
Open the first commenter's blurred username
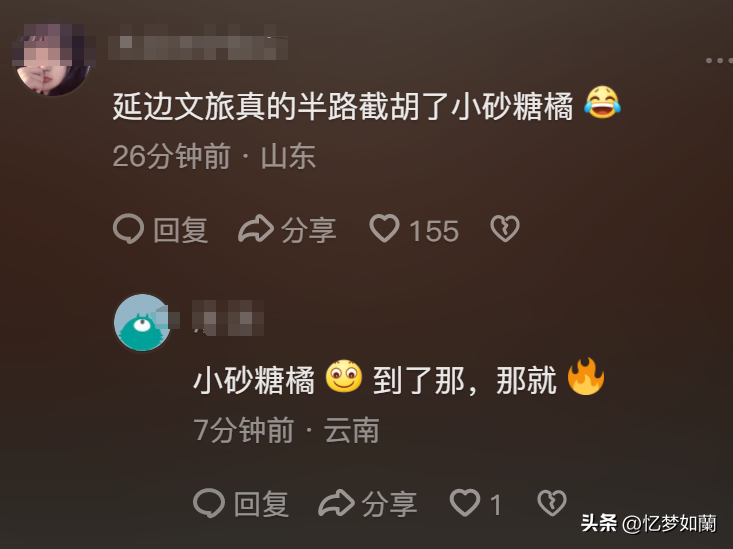click(x=198, y=42)
